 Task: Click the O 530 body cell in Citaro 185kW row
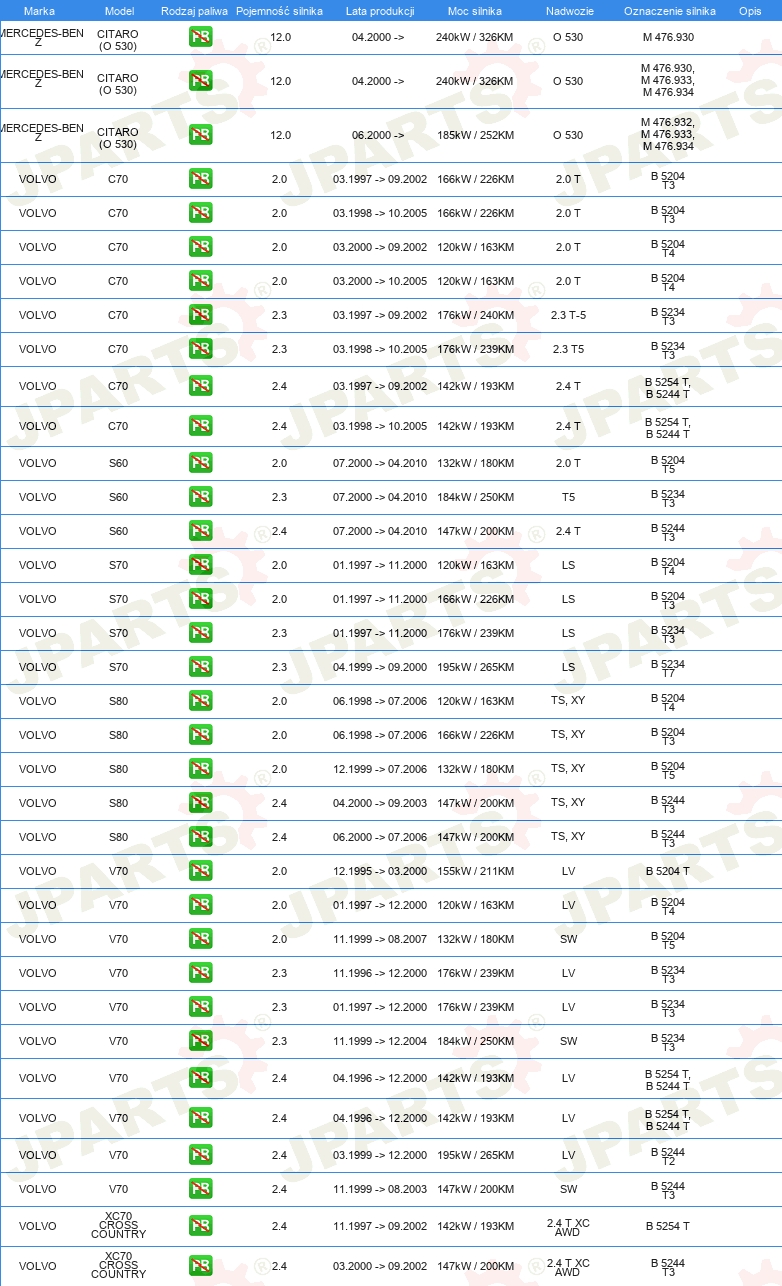pos(568,135)
